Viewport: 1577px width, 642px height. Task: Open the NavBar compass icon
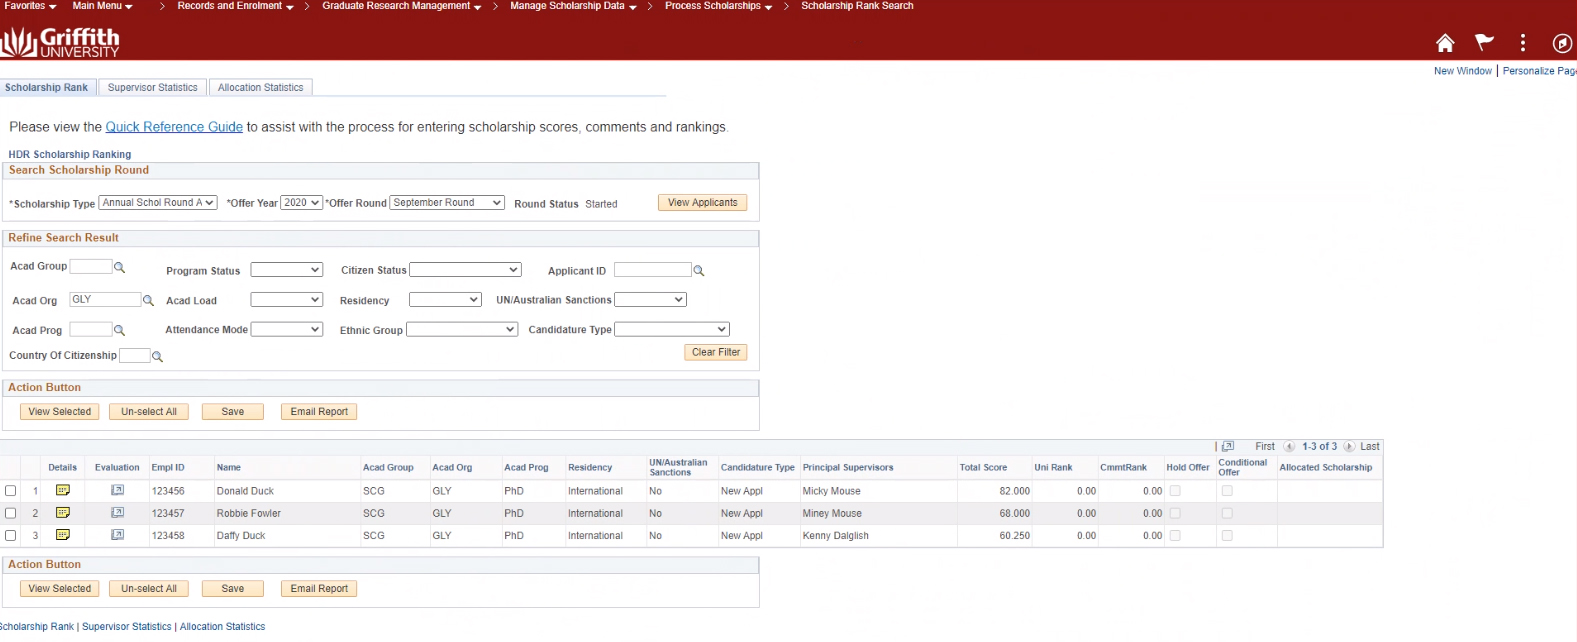pos(1561,43)
